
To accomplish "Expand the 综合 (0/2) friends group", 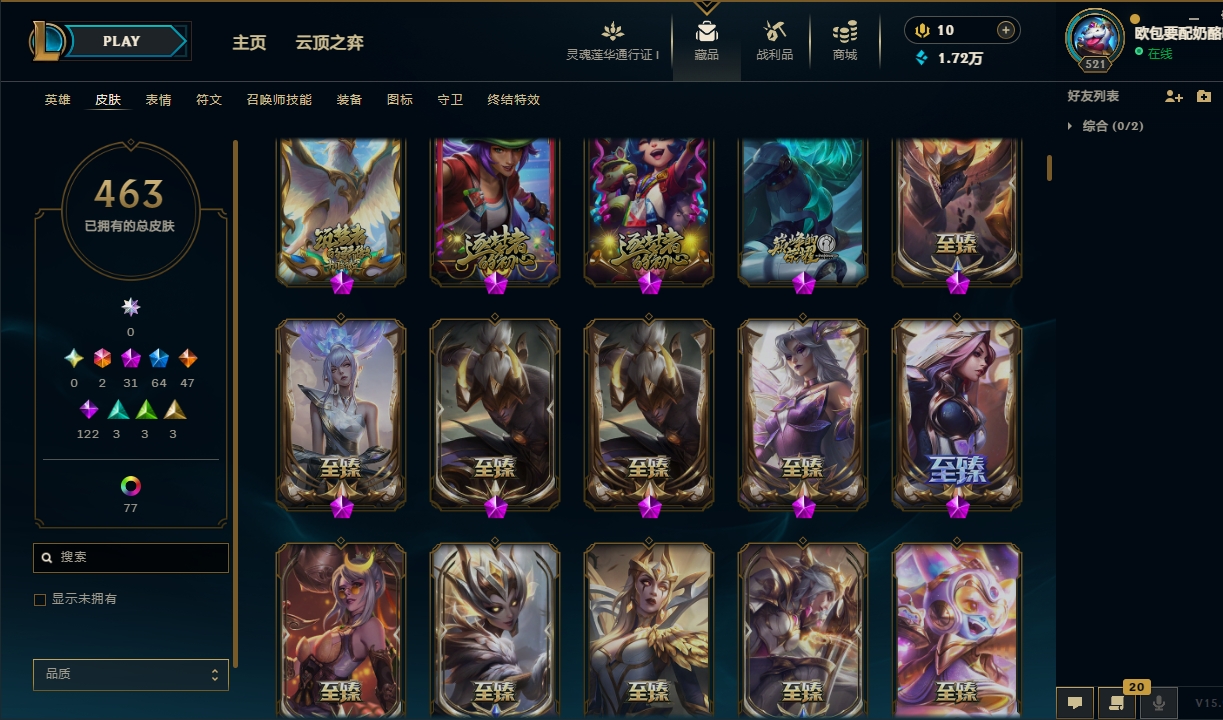I will coord(1105,126).
